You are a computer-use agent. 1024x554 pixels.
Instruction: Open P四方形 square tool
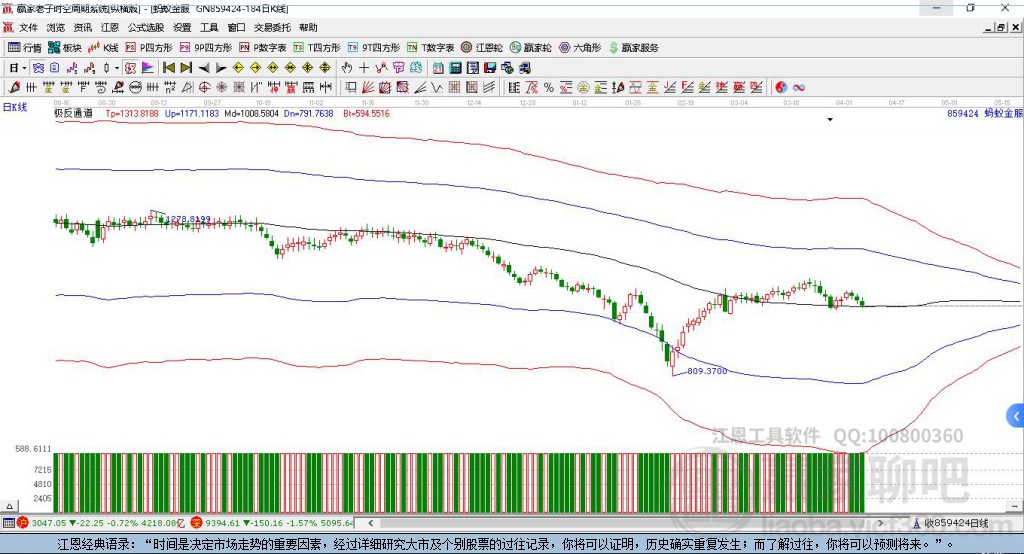coord(149,48)
